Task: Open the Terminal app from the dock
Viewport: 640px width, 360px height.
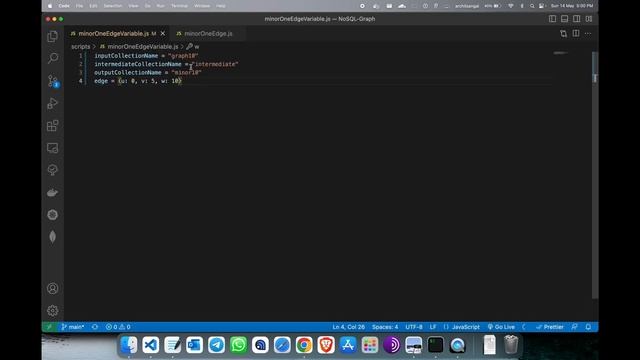Action: (436, 345)
